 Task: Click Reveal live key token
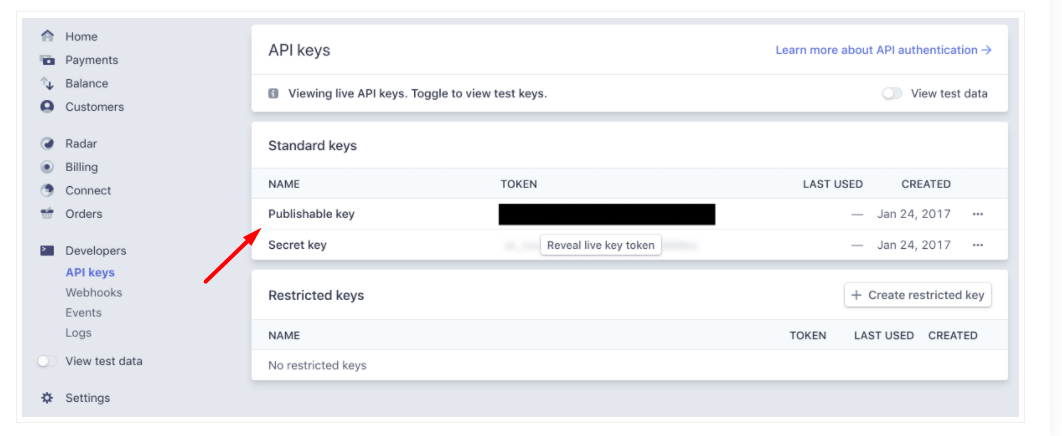pos(600,245)
